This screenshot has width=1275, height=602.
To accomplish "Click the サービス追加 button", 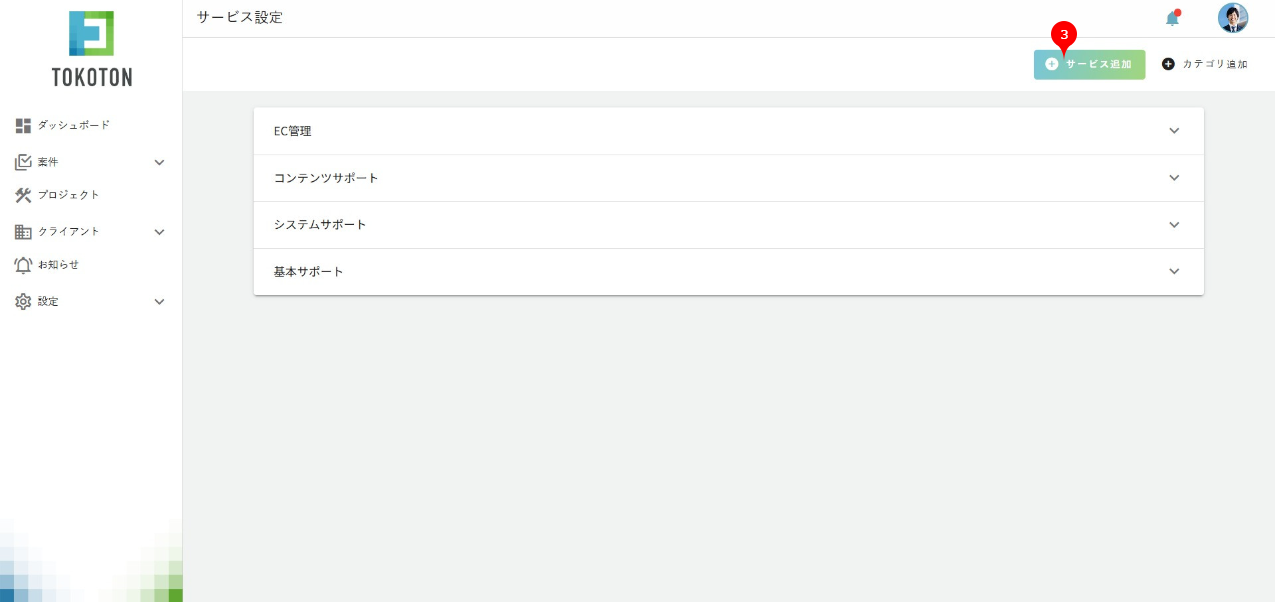I will pos(1089,64).
